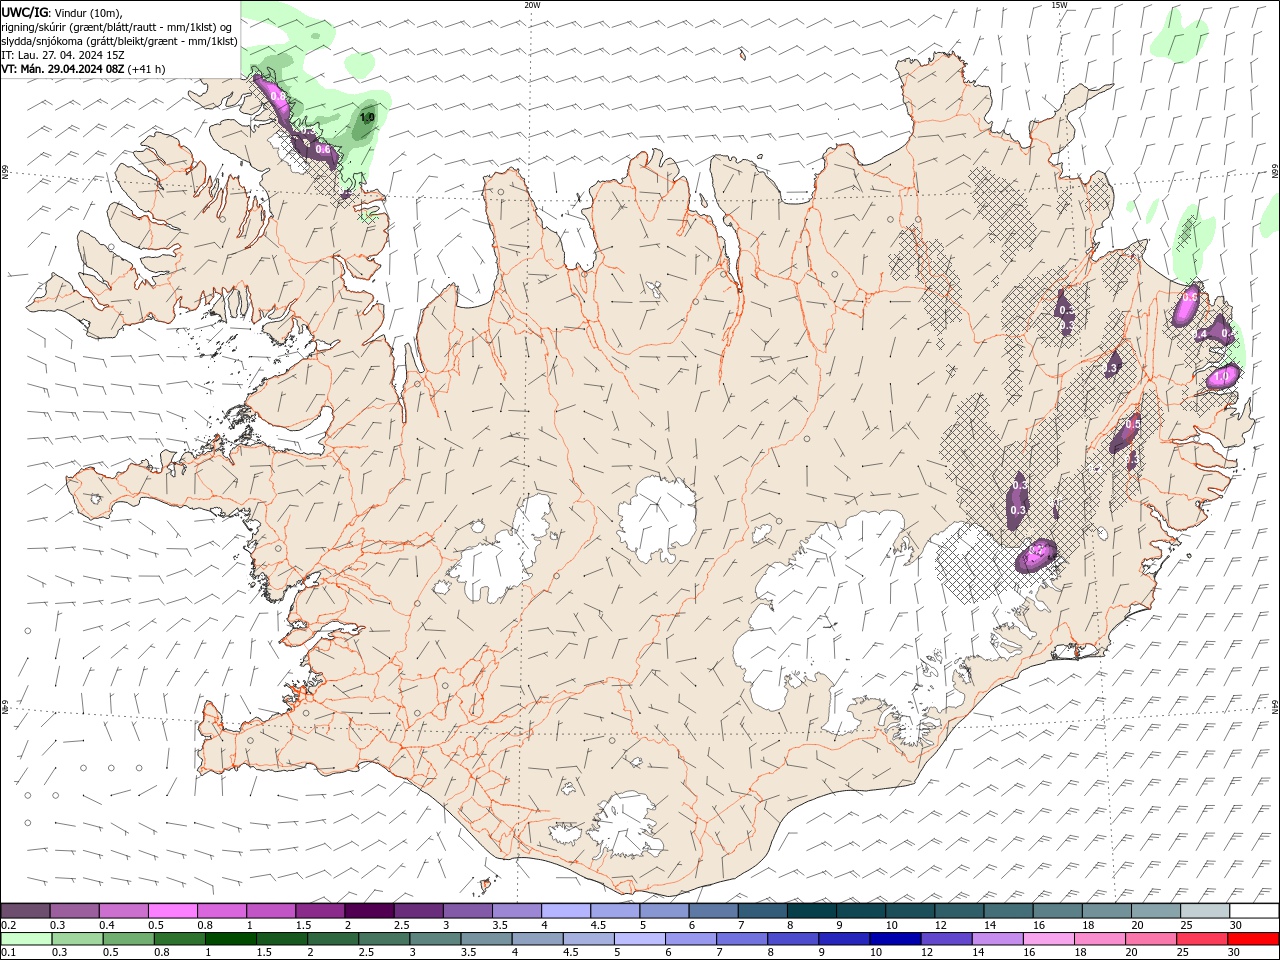Pick the lavender snow swatch starting at 4
Image resolution: width=1280 pixels, height=960 pixels.
[x=566, y=910]
